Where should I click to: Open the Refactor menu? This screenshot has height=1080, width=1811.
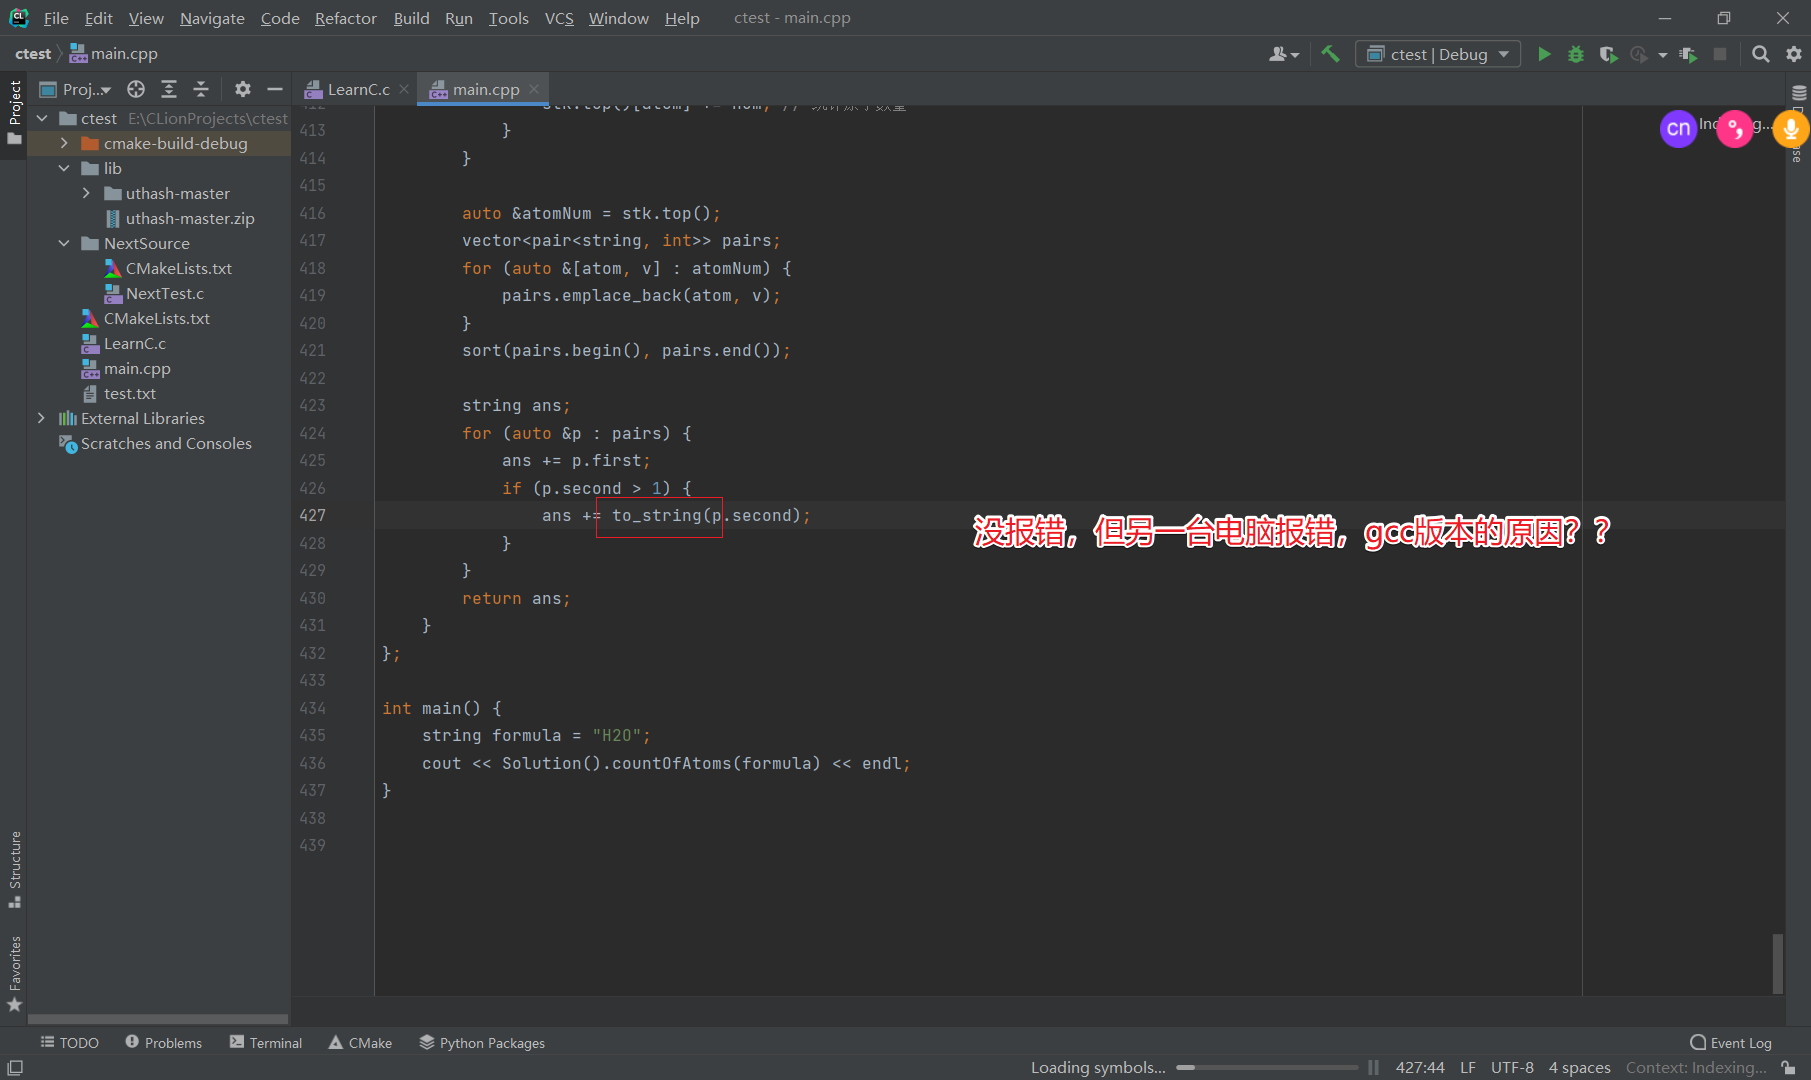pyautogui.click(x=345, y=18)
